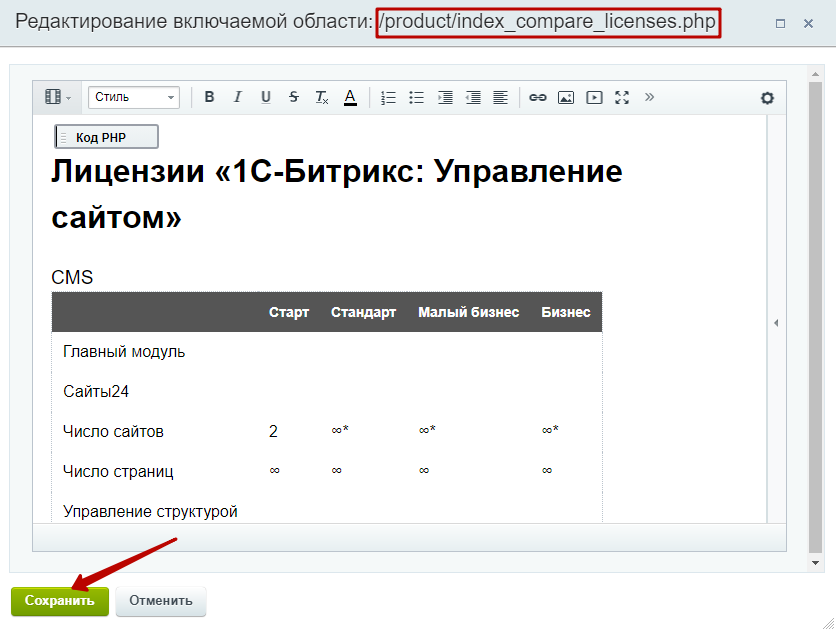836x630 pixels.
Task: Select the Код PHP block
Action: point(106,137)
